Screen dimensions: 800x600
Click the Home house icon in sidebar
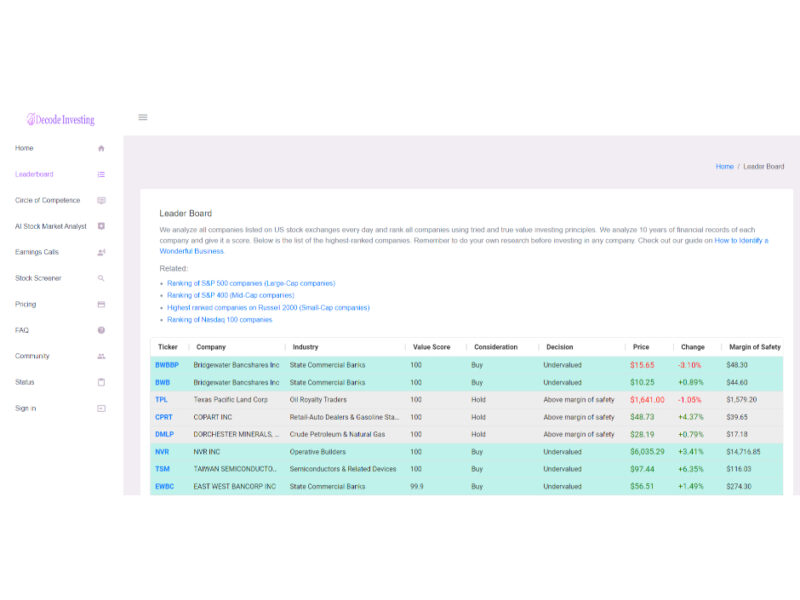[101, 148]
